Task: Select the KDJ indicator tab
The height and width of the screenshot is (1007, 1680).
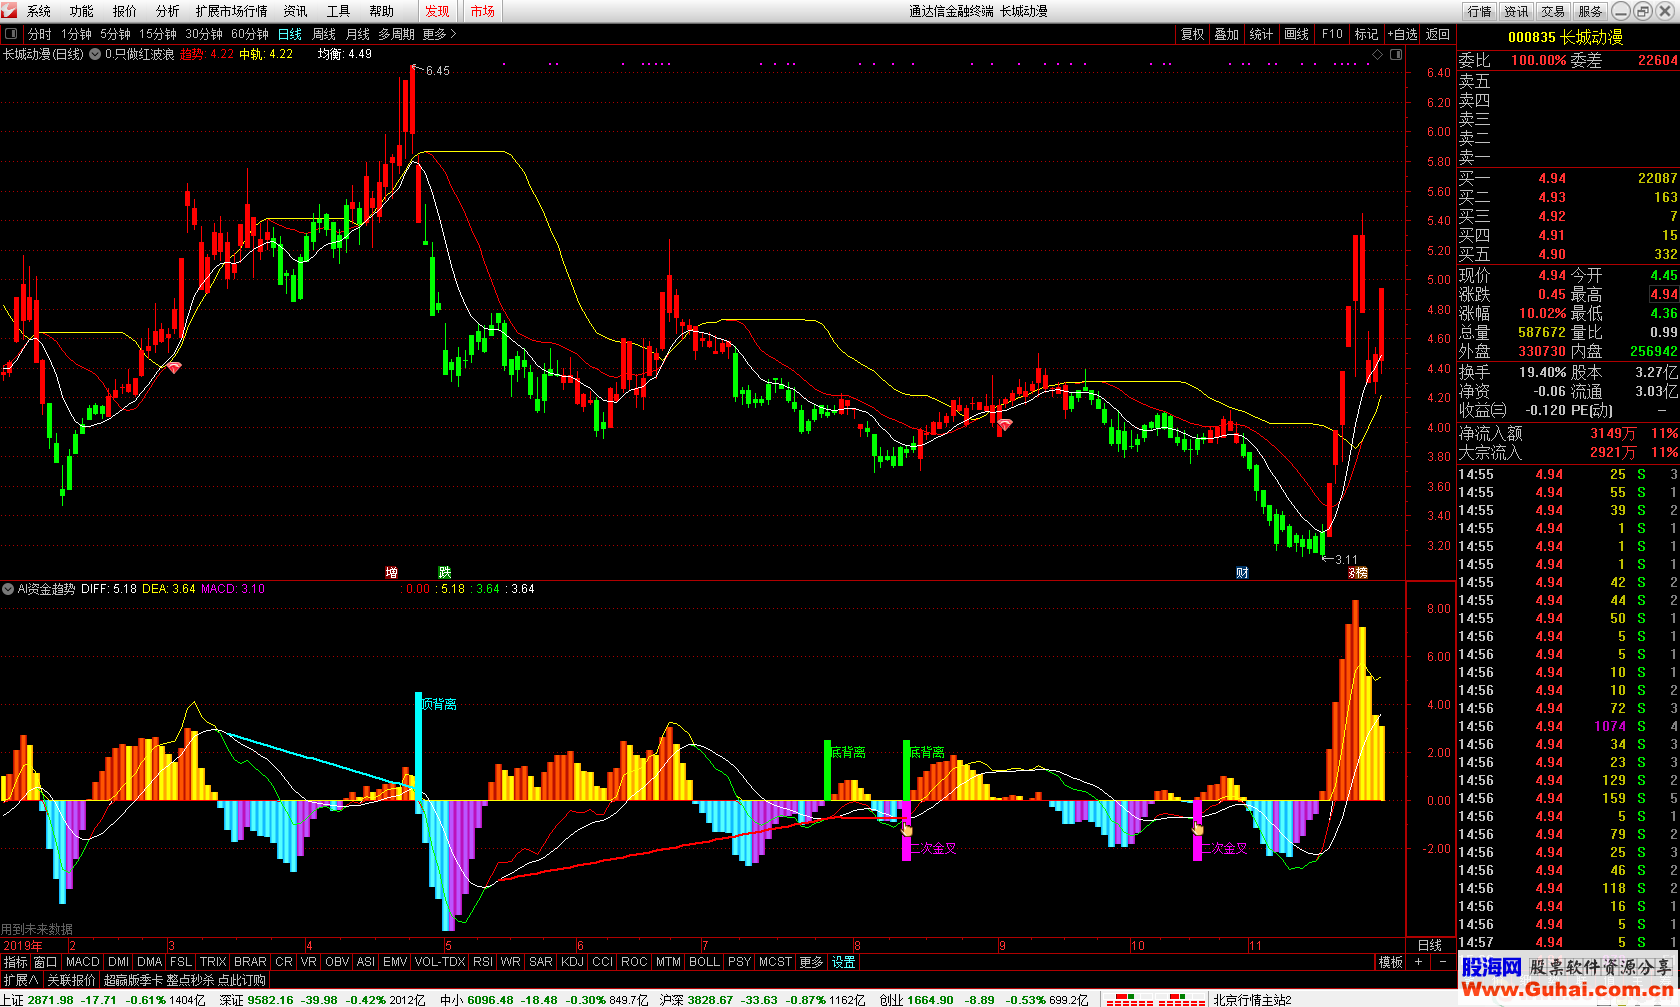Action: [x=572, y=962]
